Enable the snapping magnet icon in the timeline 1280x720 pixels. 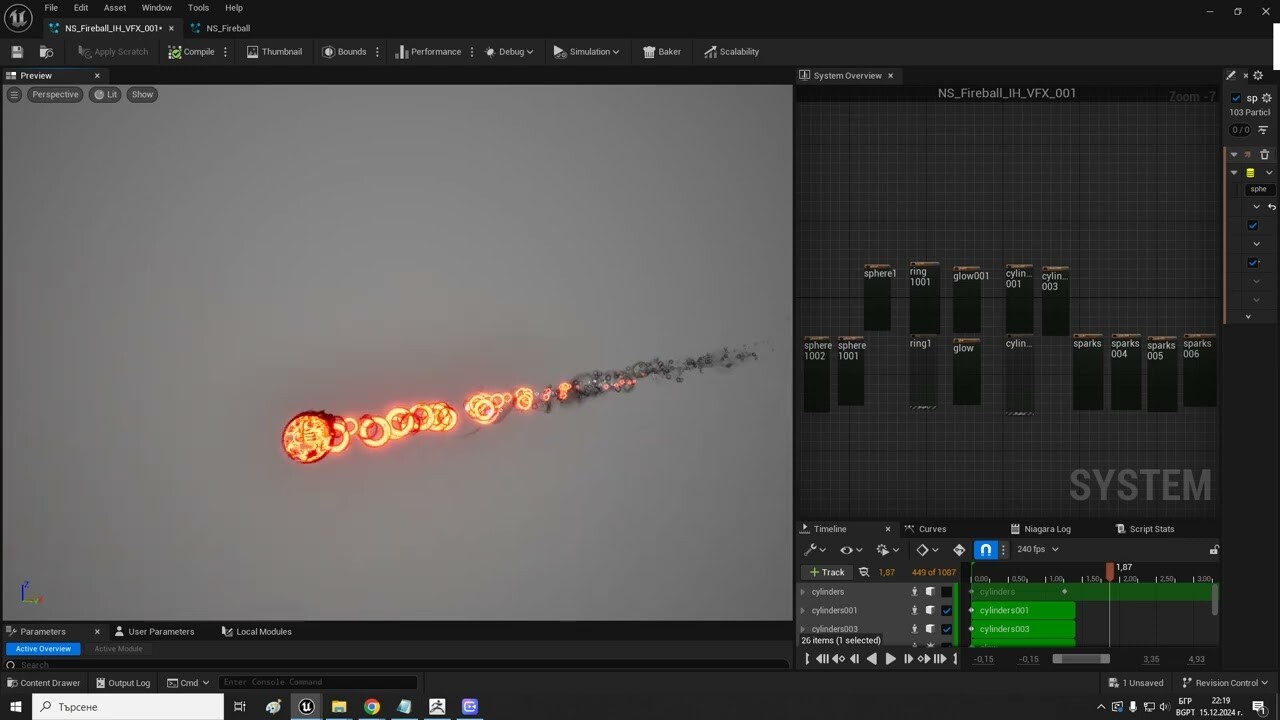click(x=985, y=549)
